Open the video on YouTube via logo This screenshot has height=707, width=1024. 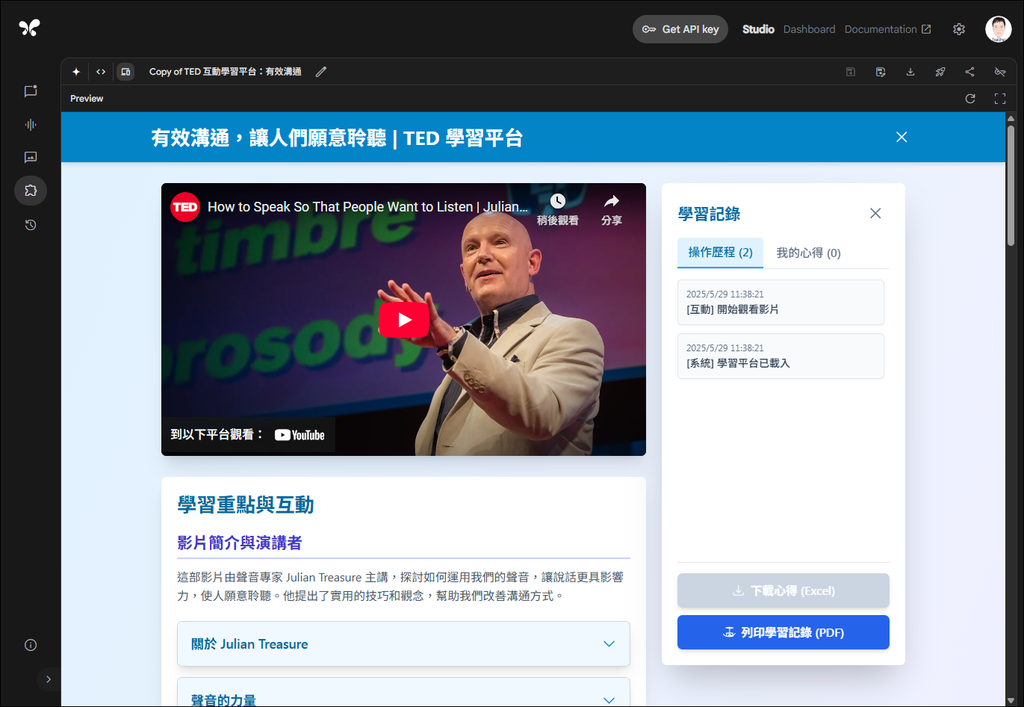(300, 435)
